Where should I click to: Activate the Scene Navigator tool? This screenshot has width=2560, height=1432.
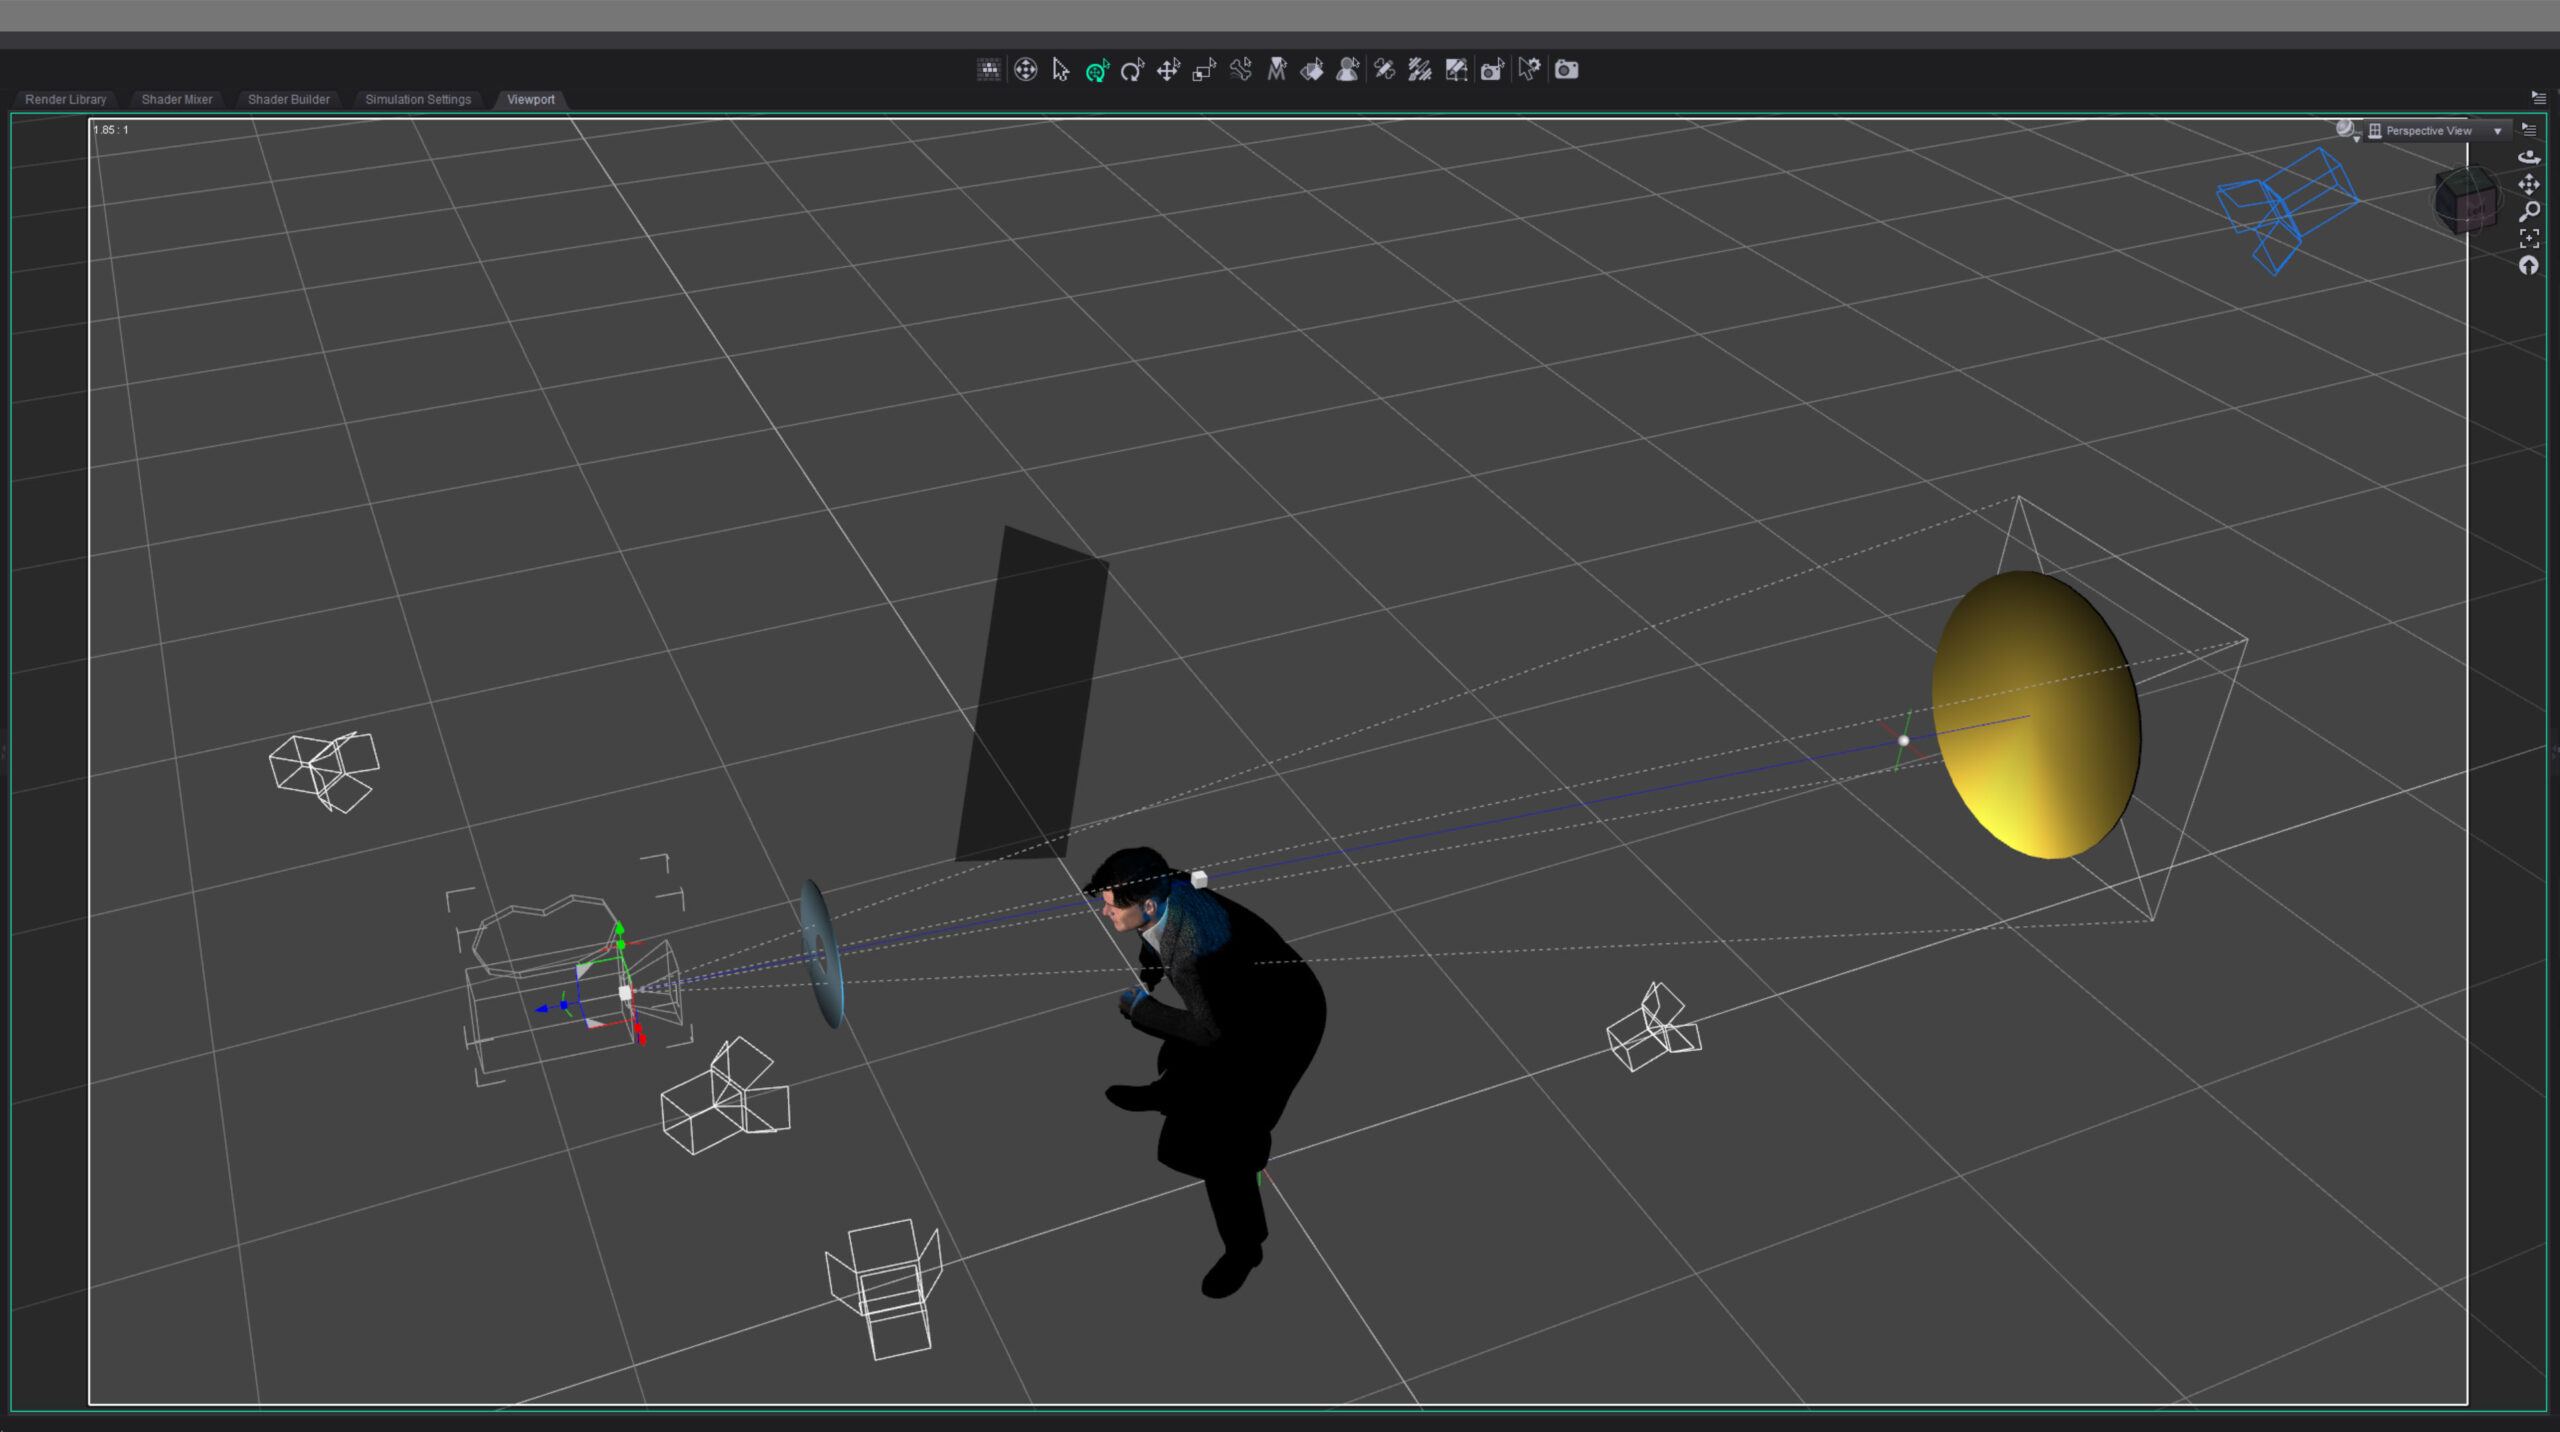coord(1025,70)
